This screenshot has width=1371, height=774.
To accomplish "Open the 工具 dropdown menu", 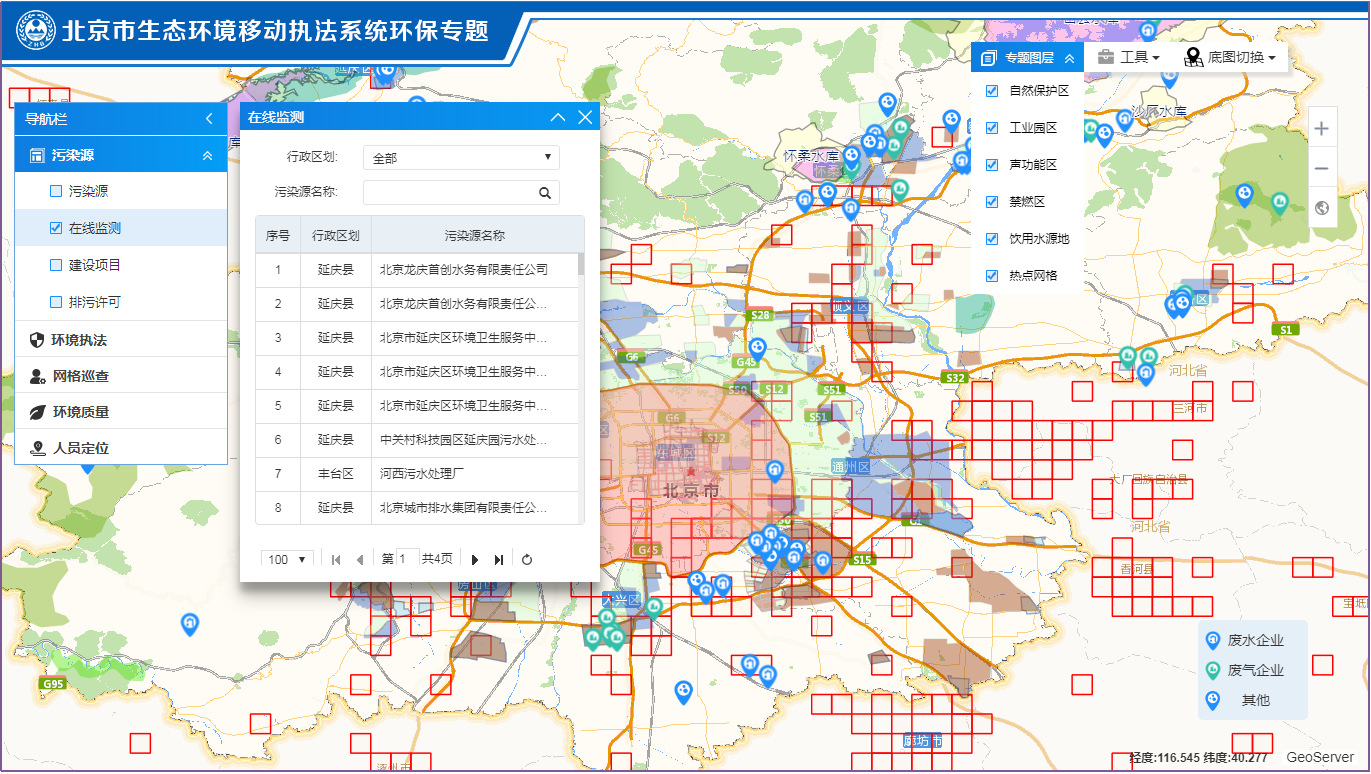I will click(1129, 58).
